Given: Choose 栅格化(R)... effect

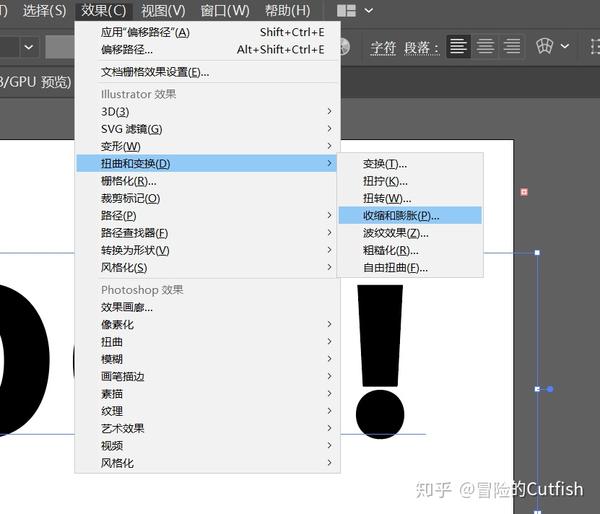Looking at the screenshot, I should [x=208, y=181].
